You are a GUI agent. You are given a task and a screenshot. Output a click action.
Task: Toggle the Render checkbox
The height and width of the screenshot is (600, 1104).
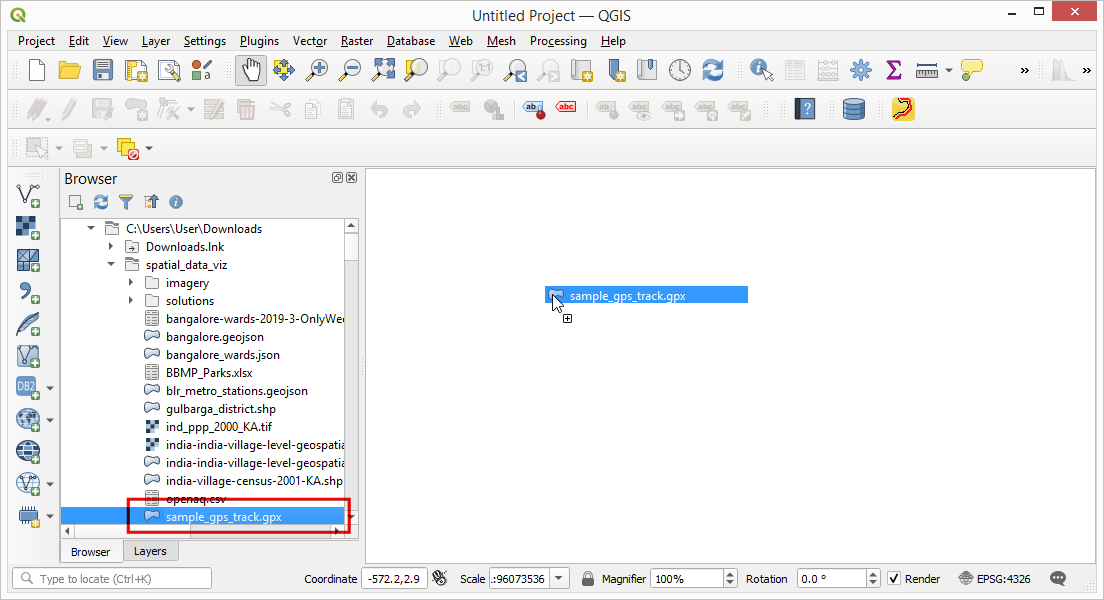[x=893, y=579]
